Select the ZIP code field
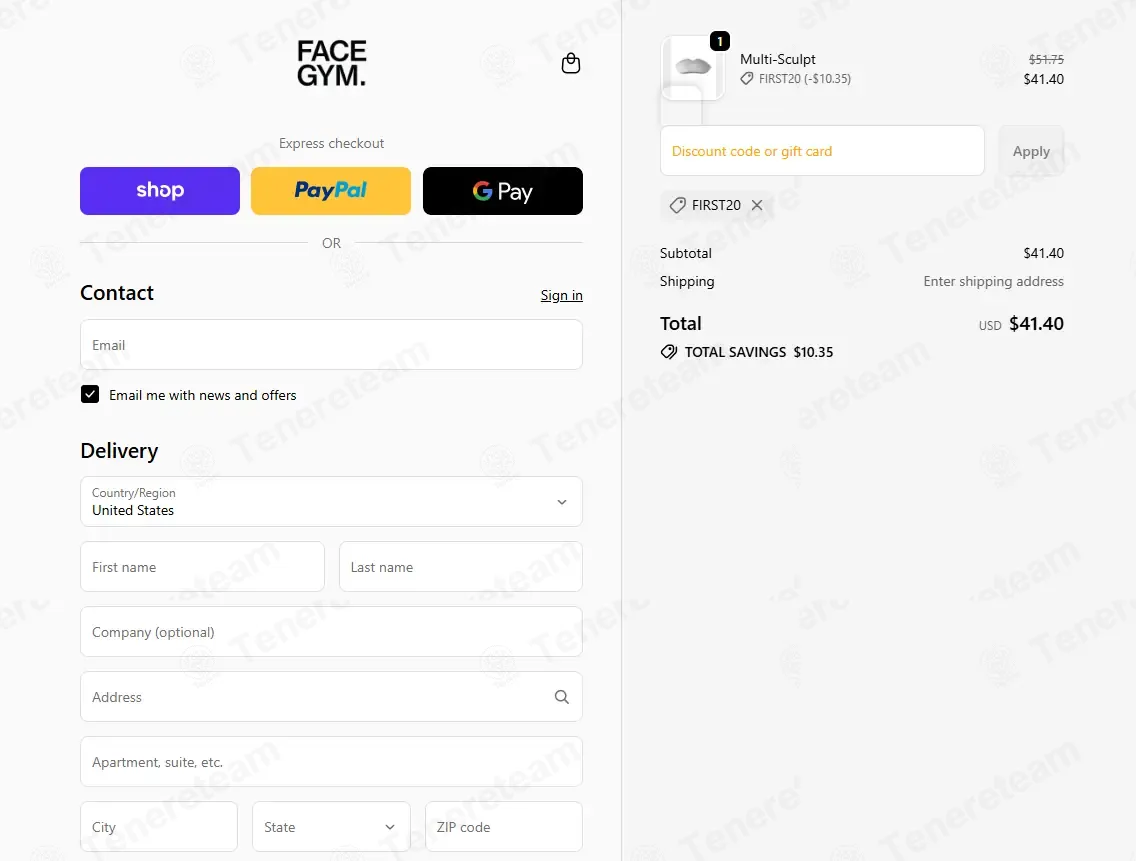Screen dimensions: 1136x861 504,827
